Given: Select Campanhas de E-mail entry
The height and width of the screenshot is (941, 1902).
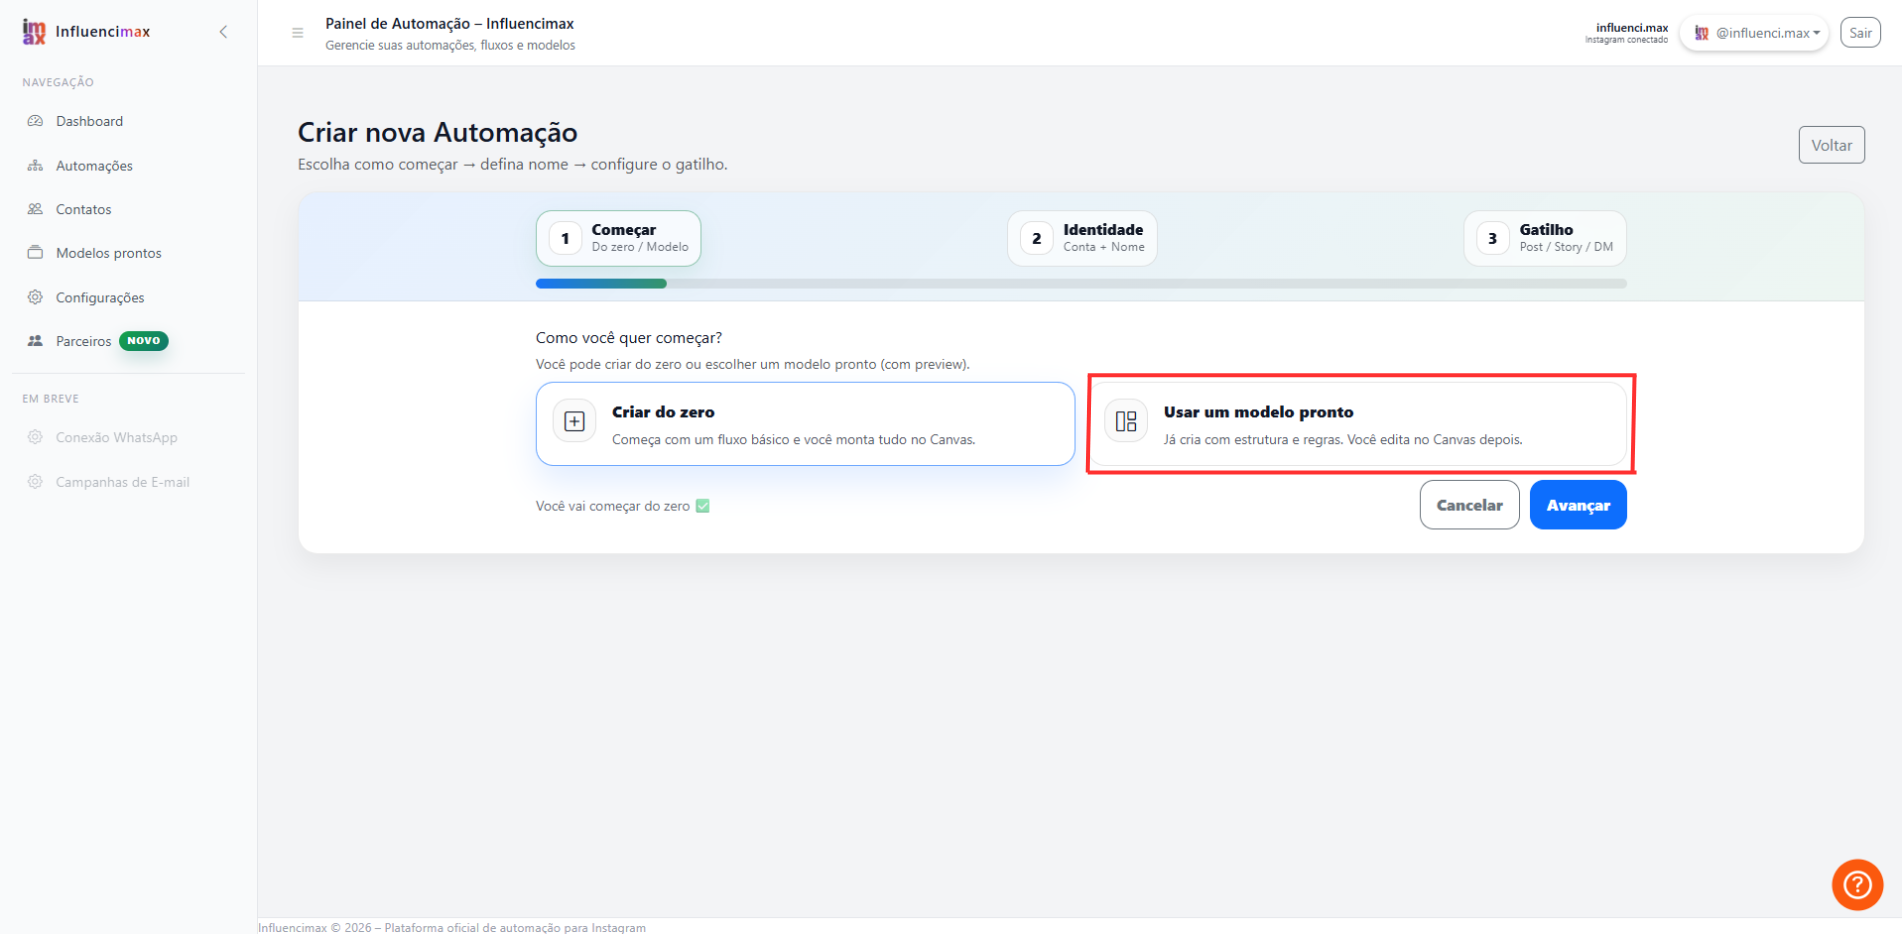Looking at the screenshot, I should click(x=122, y=482).
